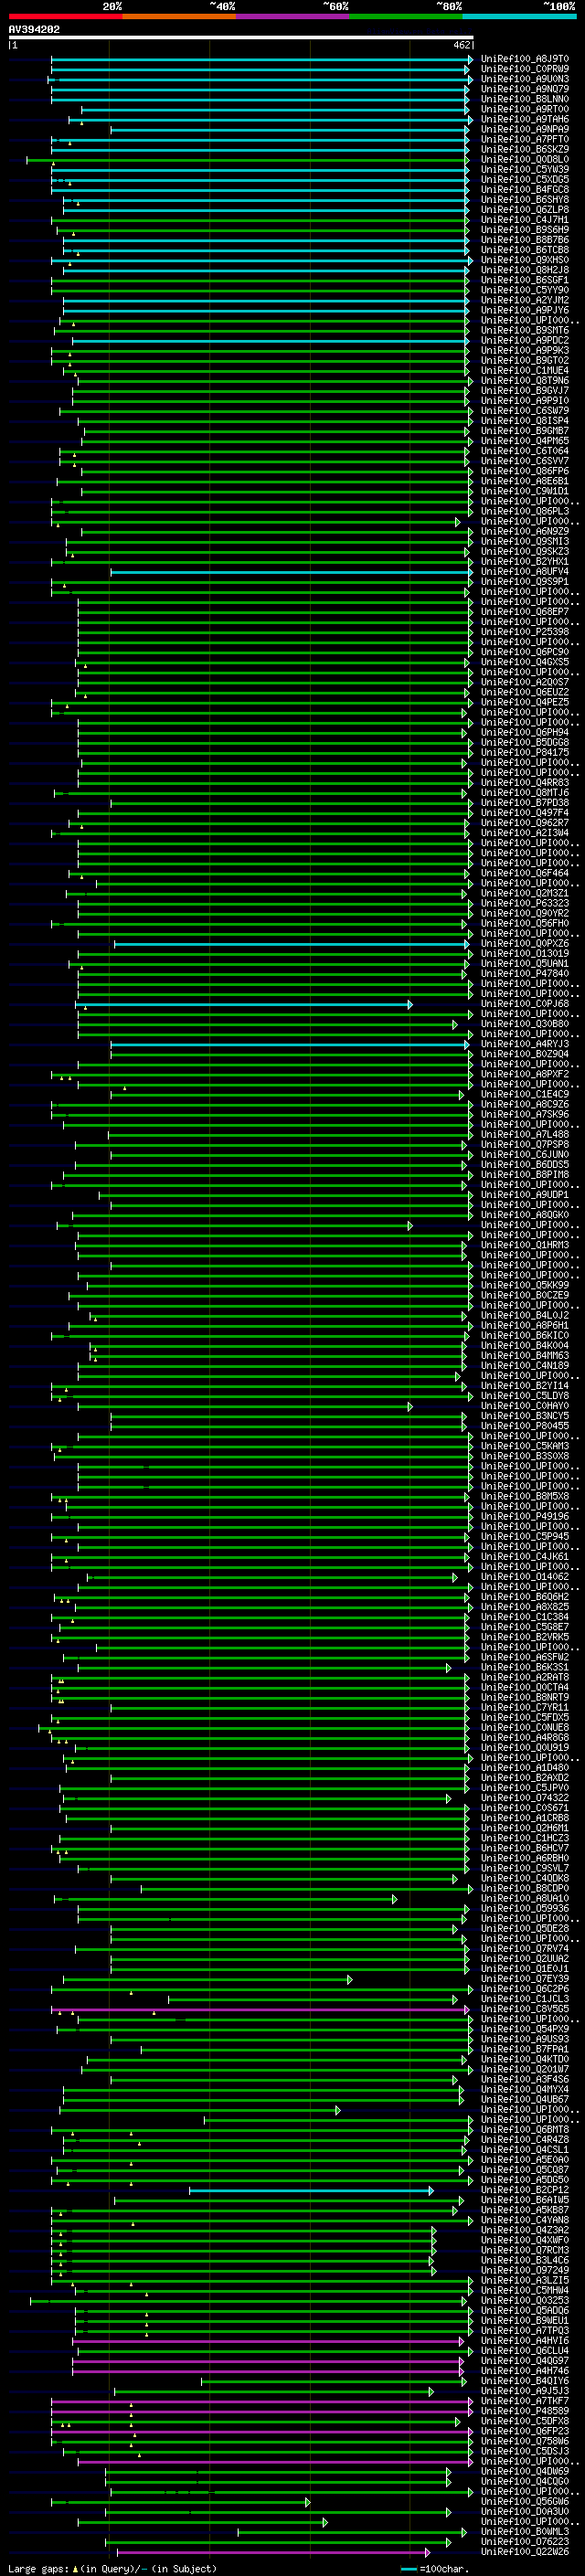The width and height of the screenshot is (585, 2576).
Task: Select the green ~80% legend segment
Action: coord(406,16)
